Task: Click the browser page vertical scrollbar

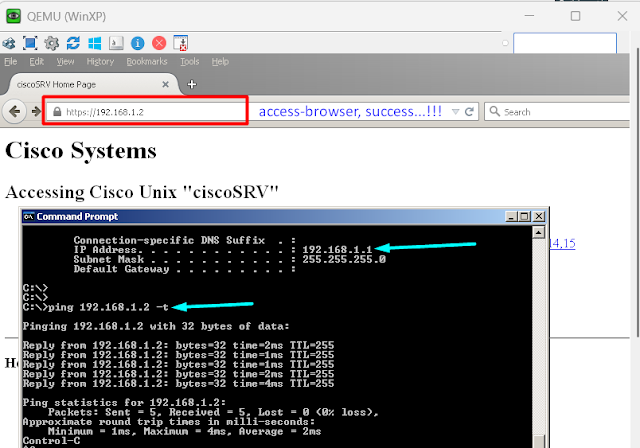Action: point(637,192)
